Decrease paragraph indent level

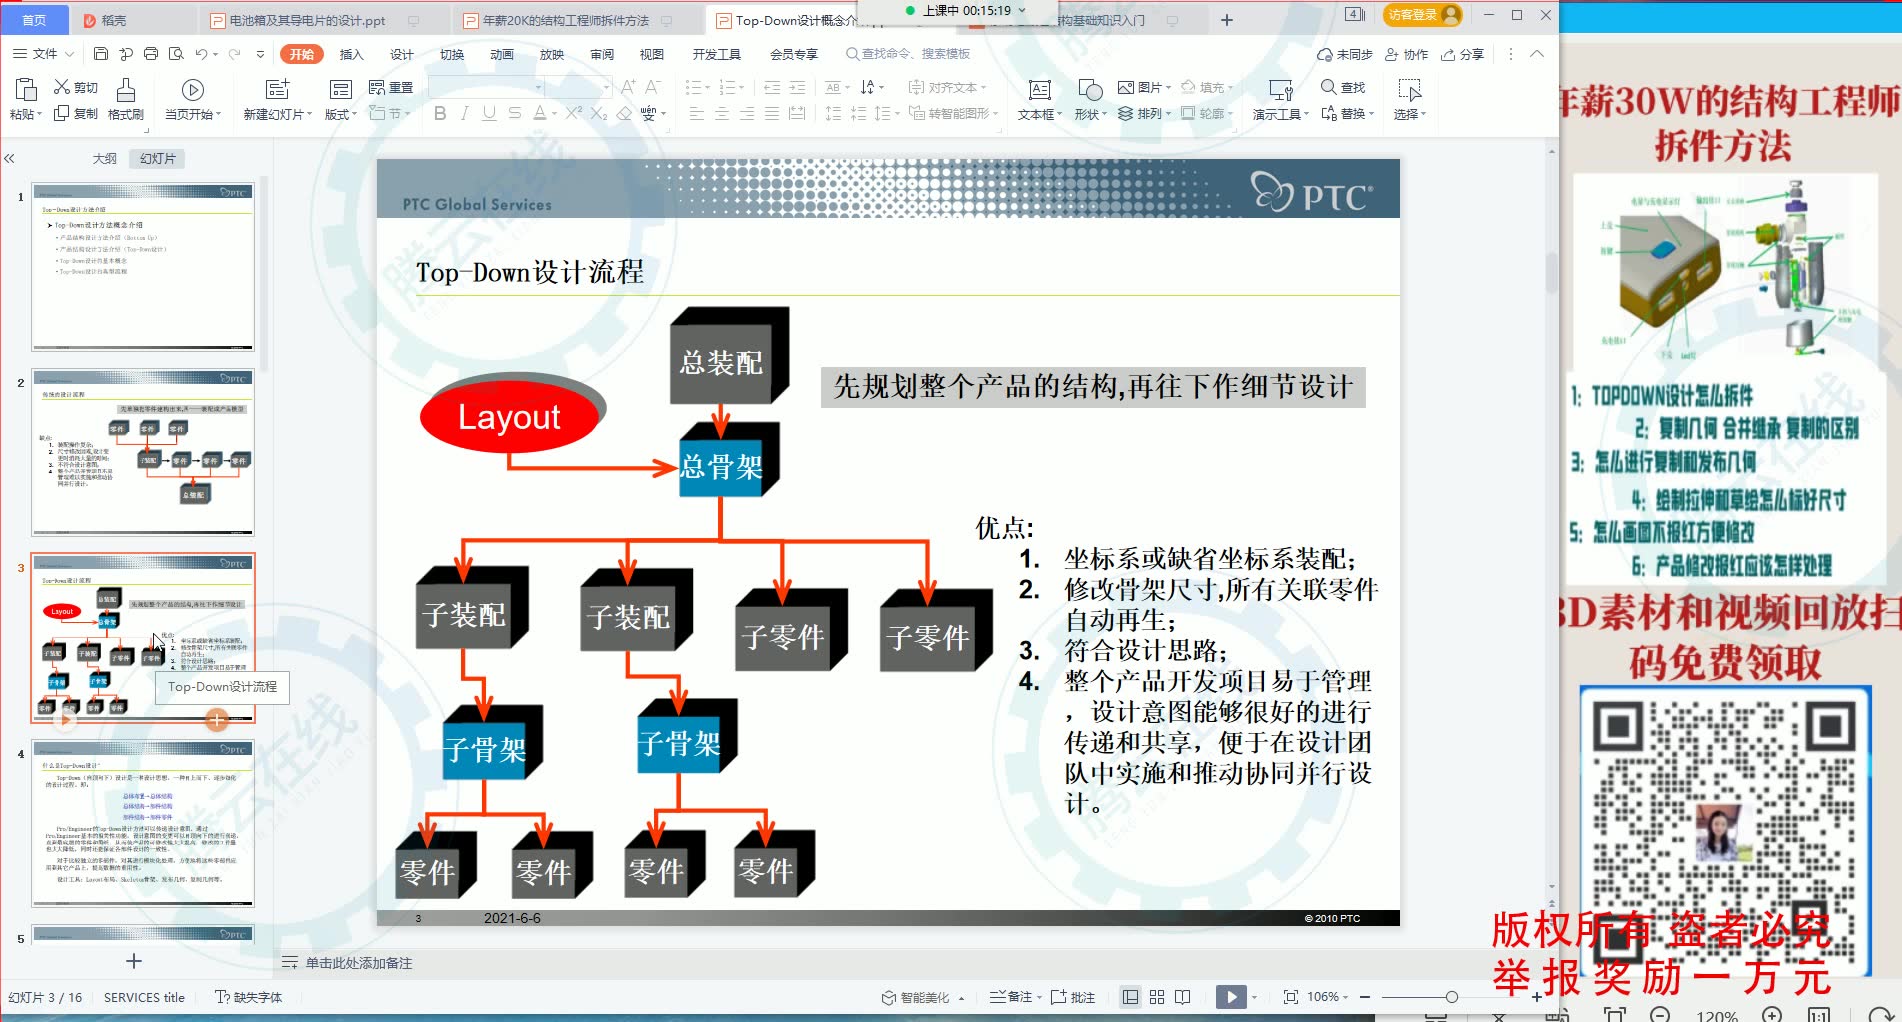[x=772, y=88]
